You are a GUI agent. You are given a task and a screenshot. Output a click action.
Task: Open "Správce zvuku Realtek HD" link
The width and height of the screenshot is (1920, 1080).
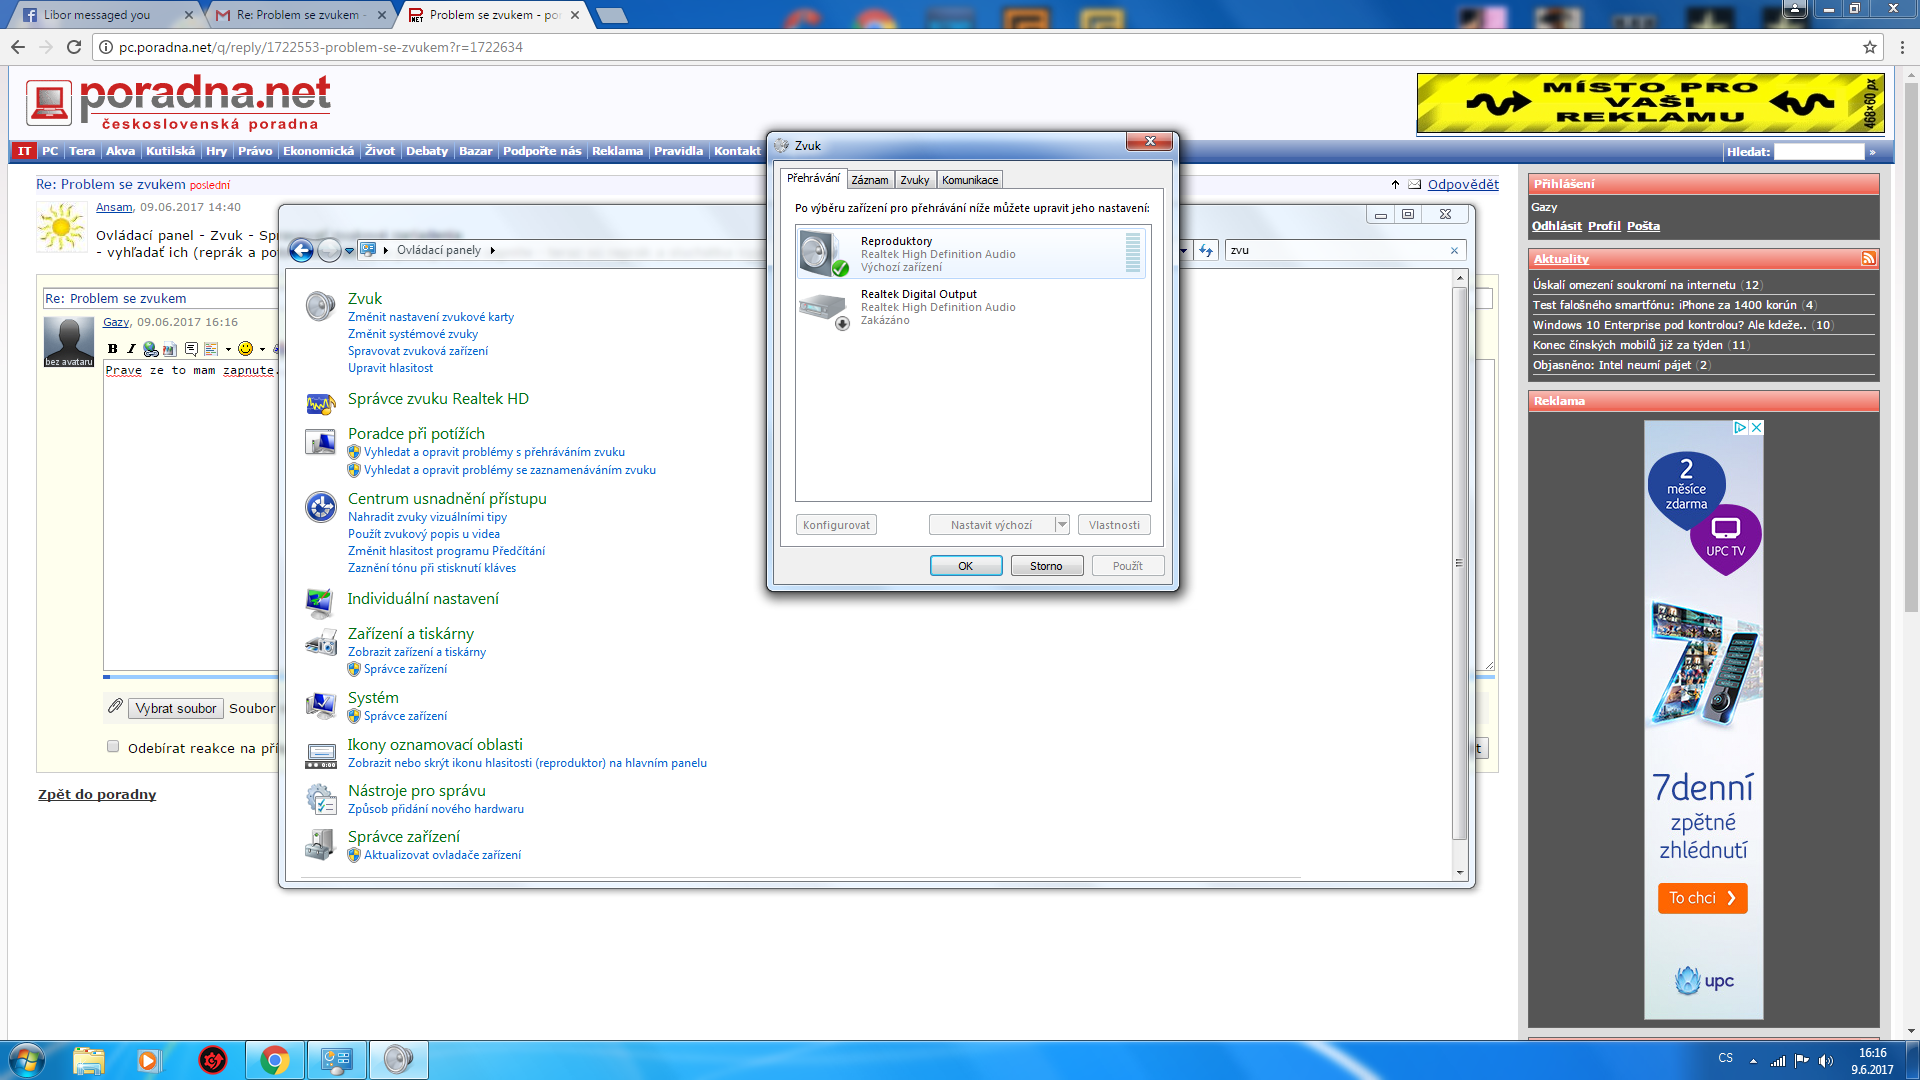coord(438,399)
